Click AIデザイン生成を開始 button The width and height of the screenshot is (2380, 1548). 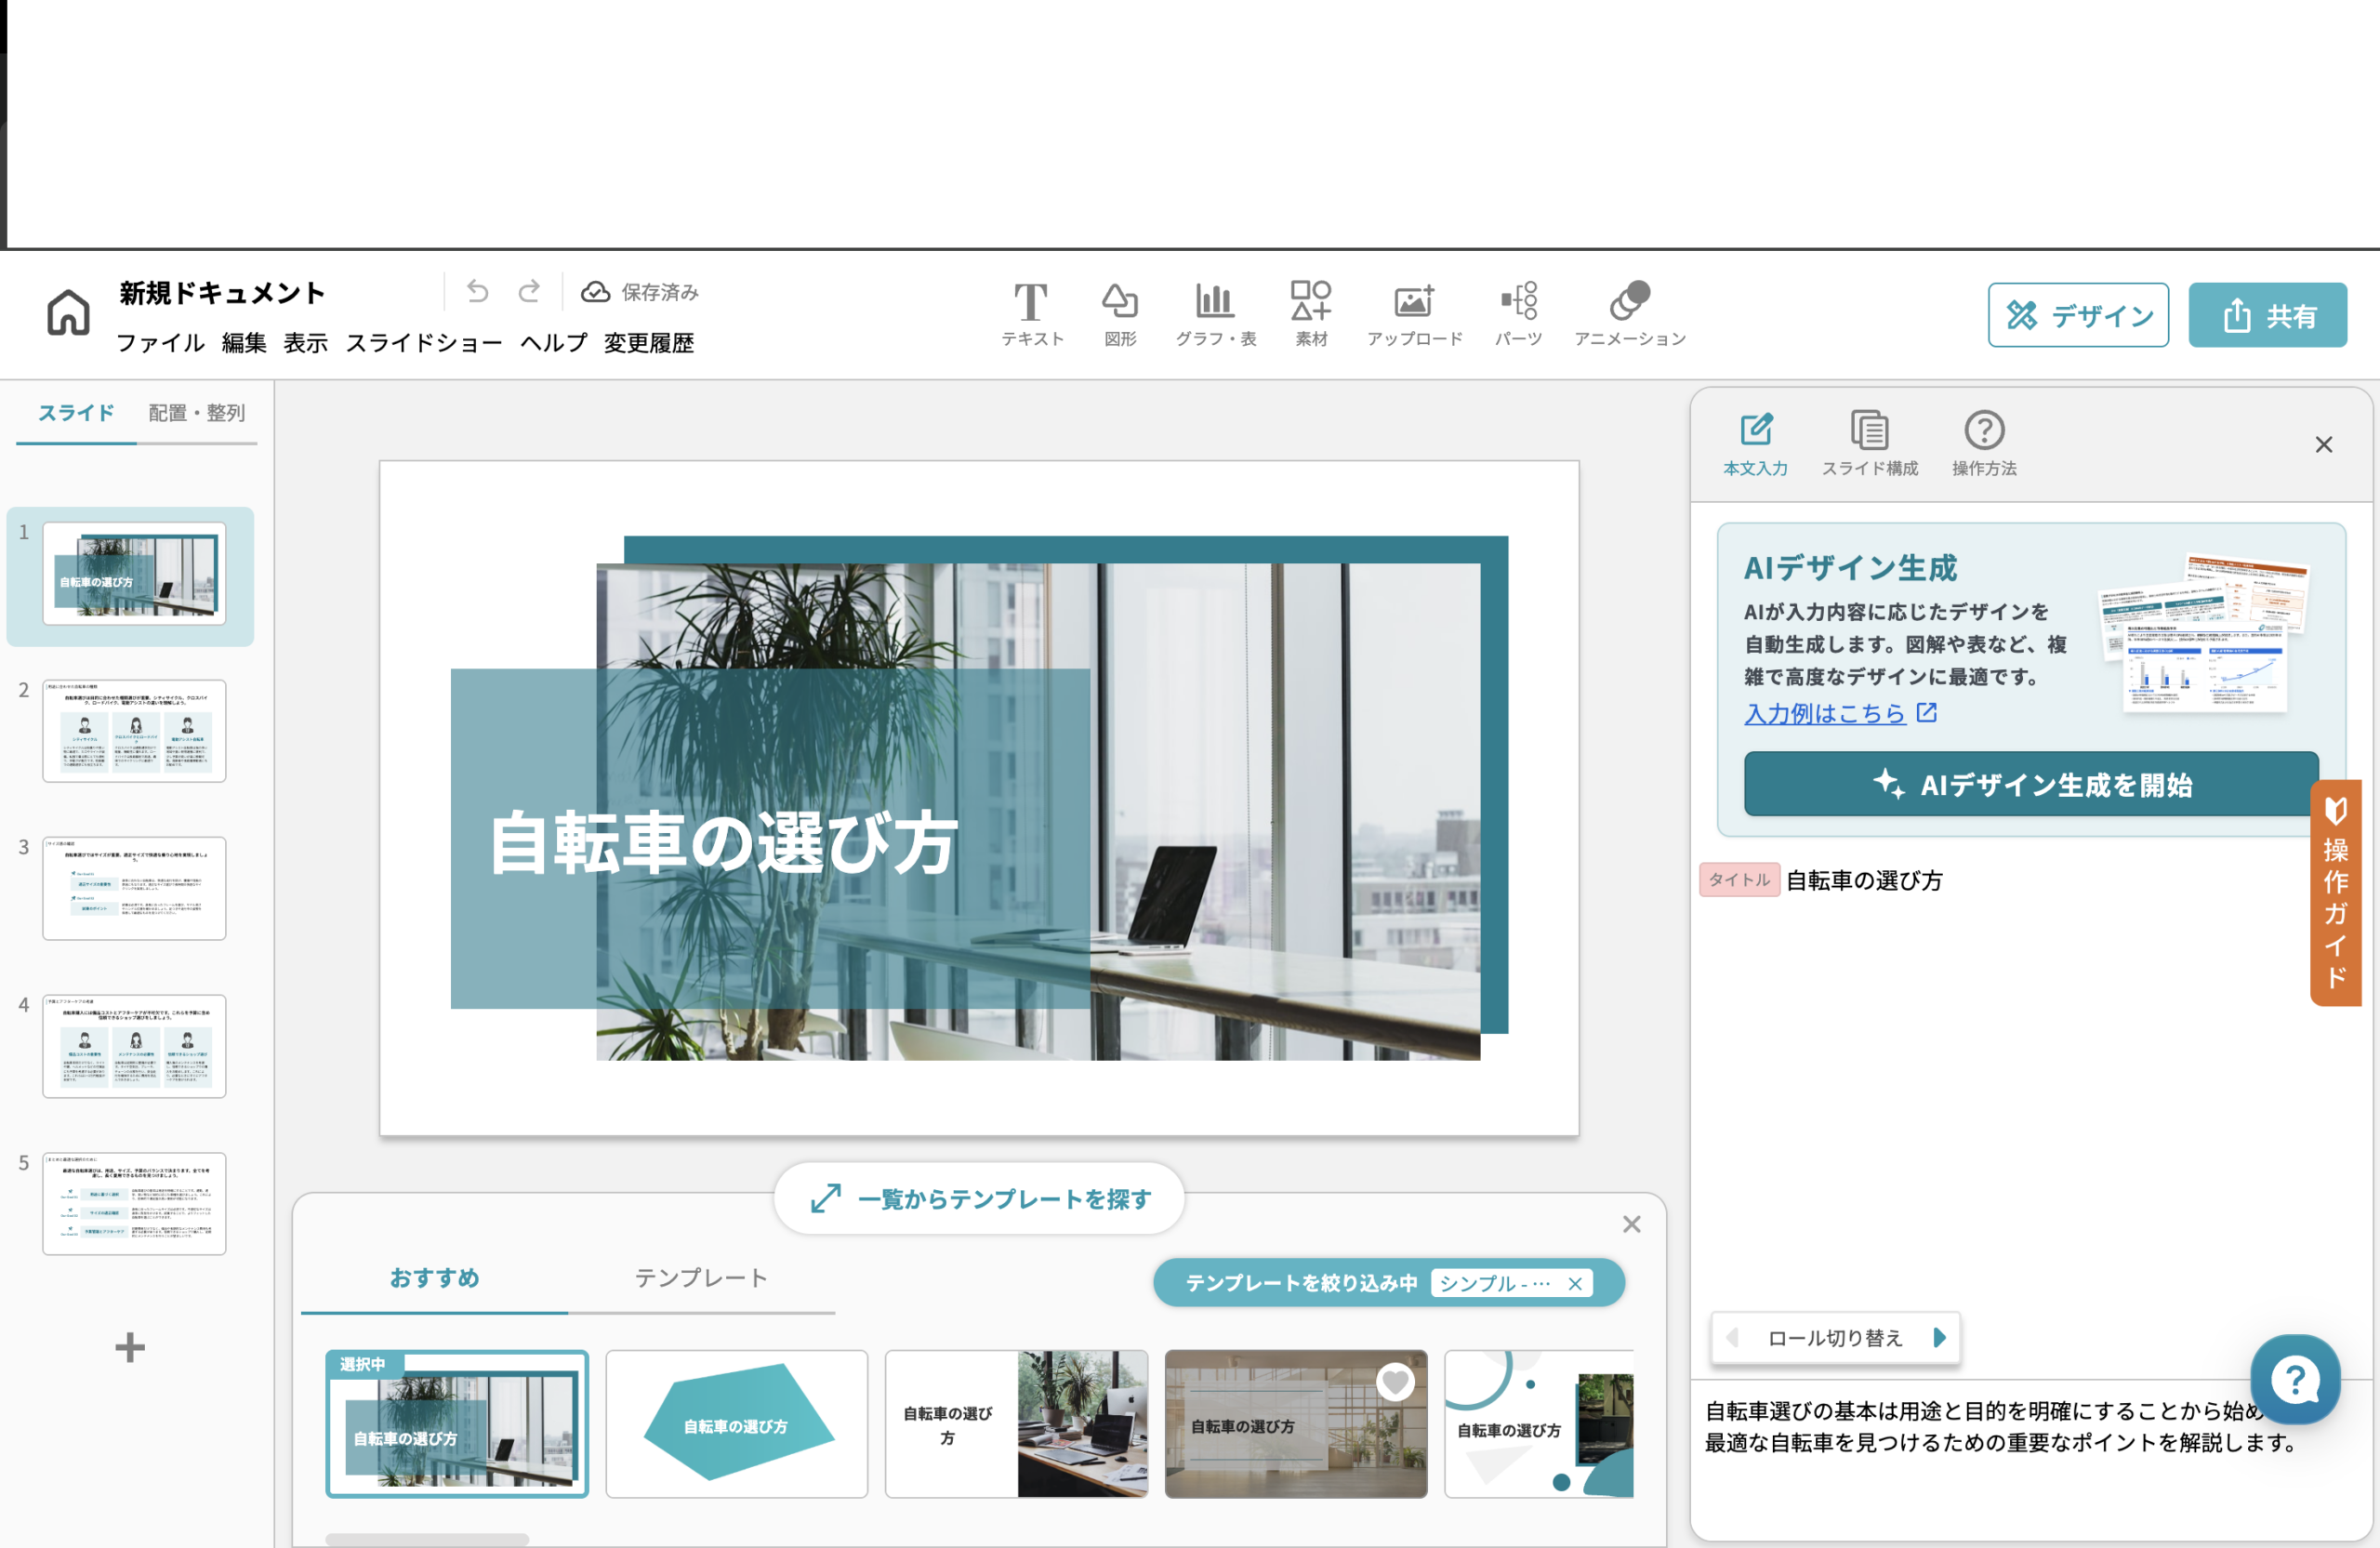(2030, 785)
